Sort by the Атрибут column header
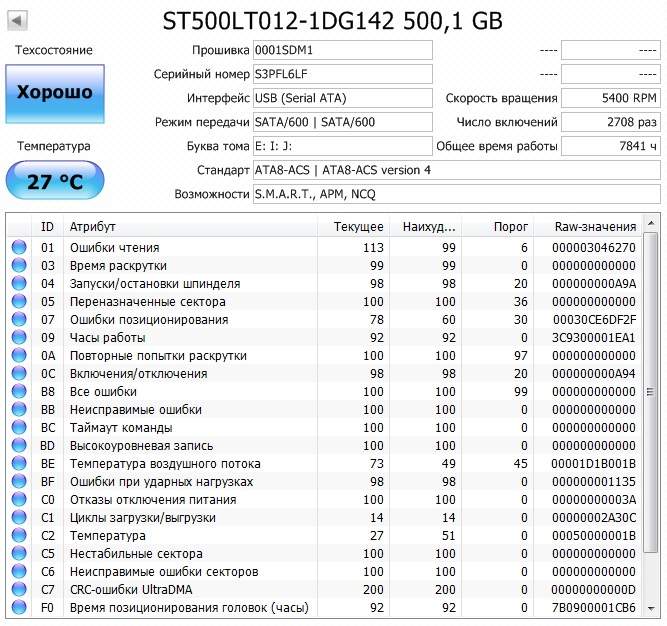Screen dimensions: 667x626 point(190,227)
